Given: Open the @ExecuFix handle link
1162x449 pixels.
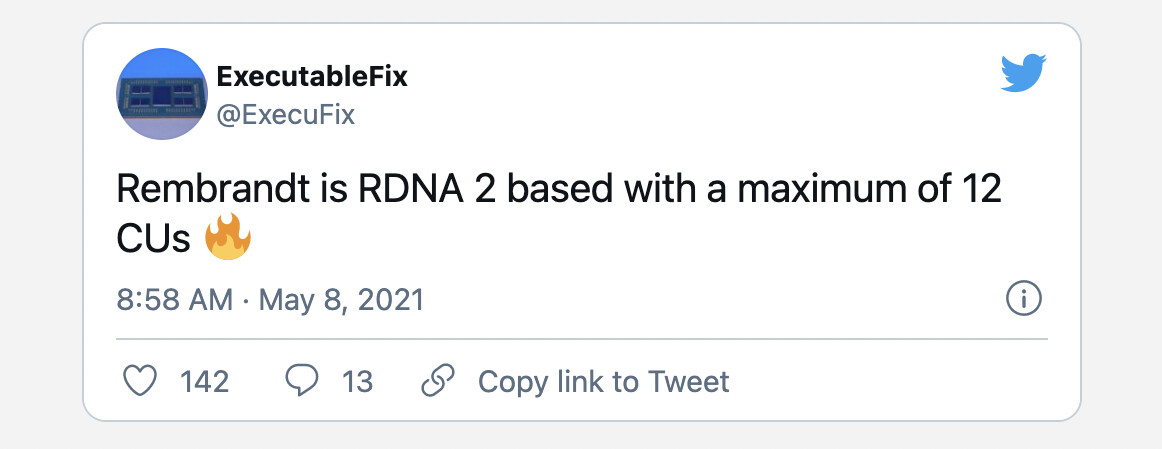Looking at the screenshot, I should (286, 115).
